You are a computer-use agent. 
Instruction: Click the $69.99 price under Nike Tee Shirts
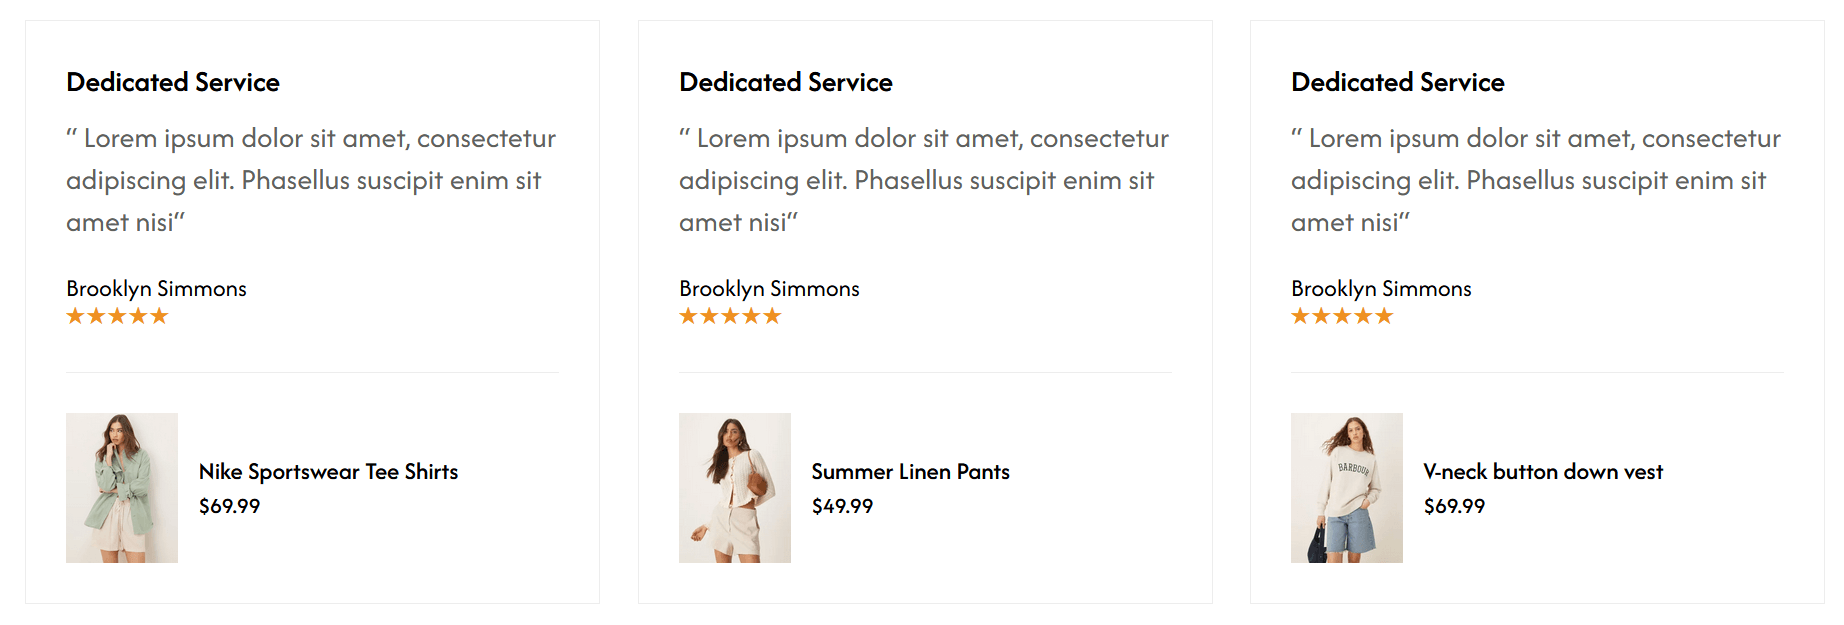[229, 506]
